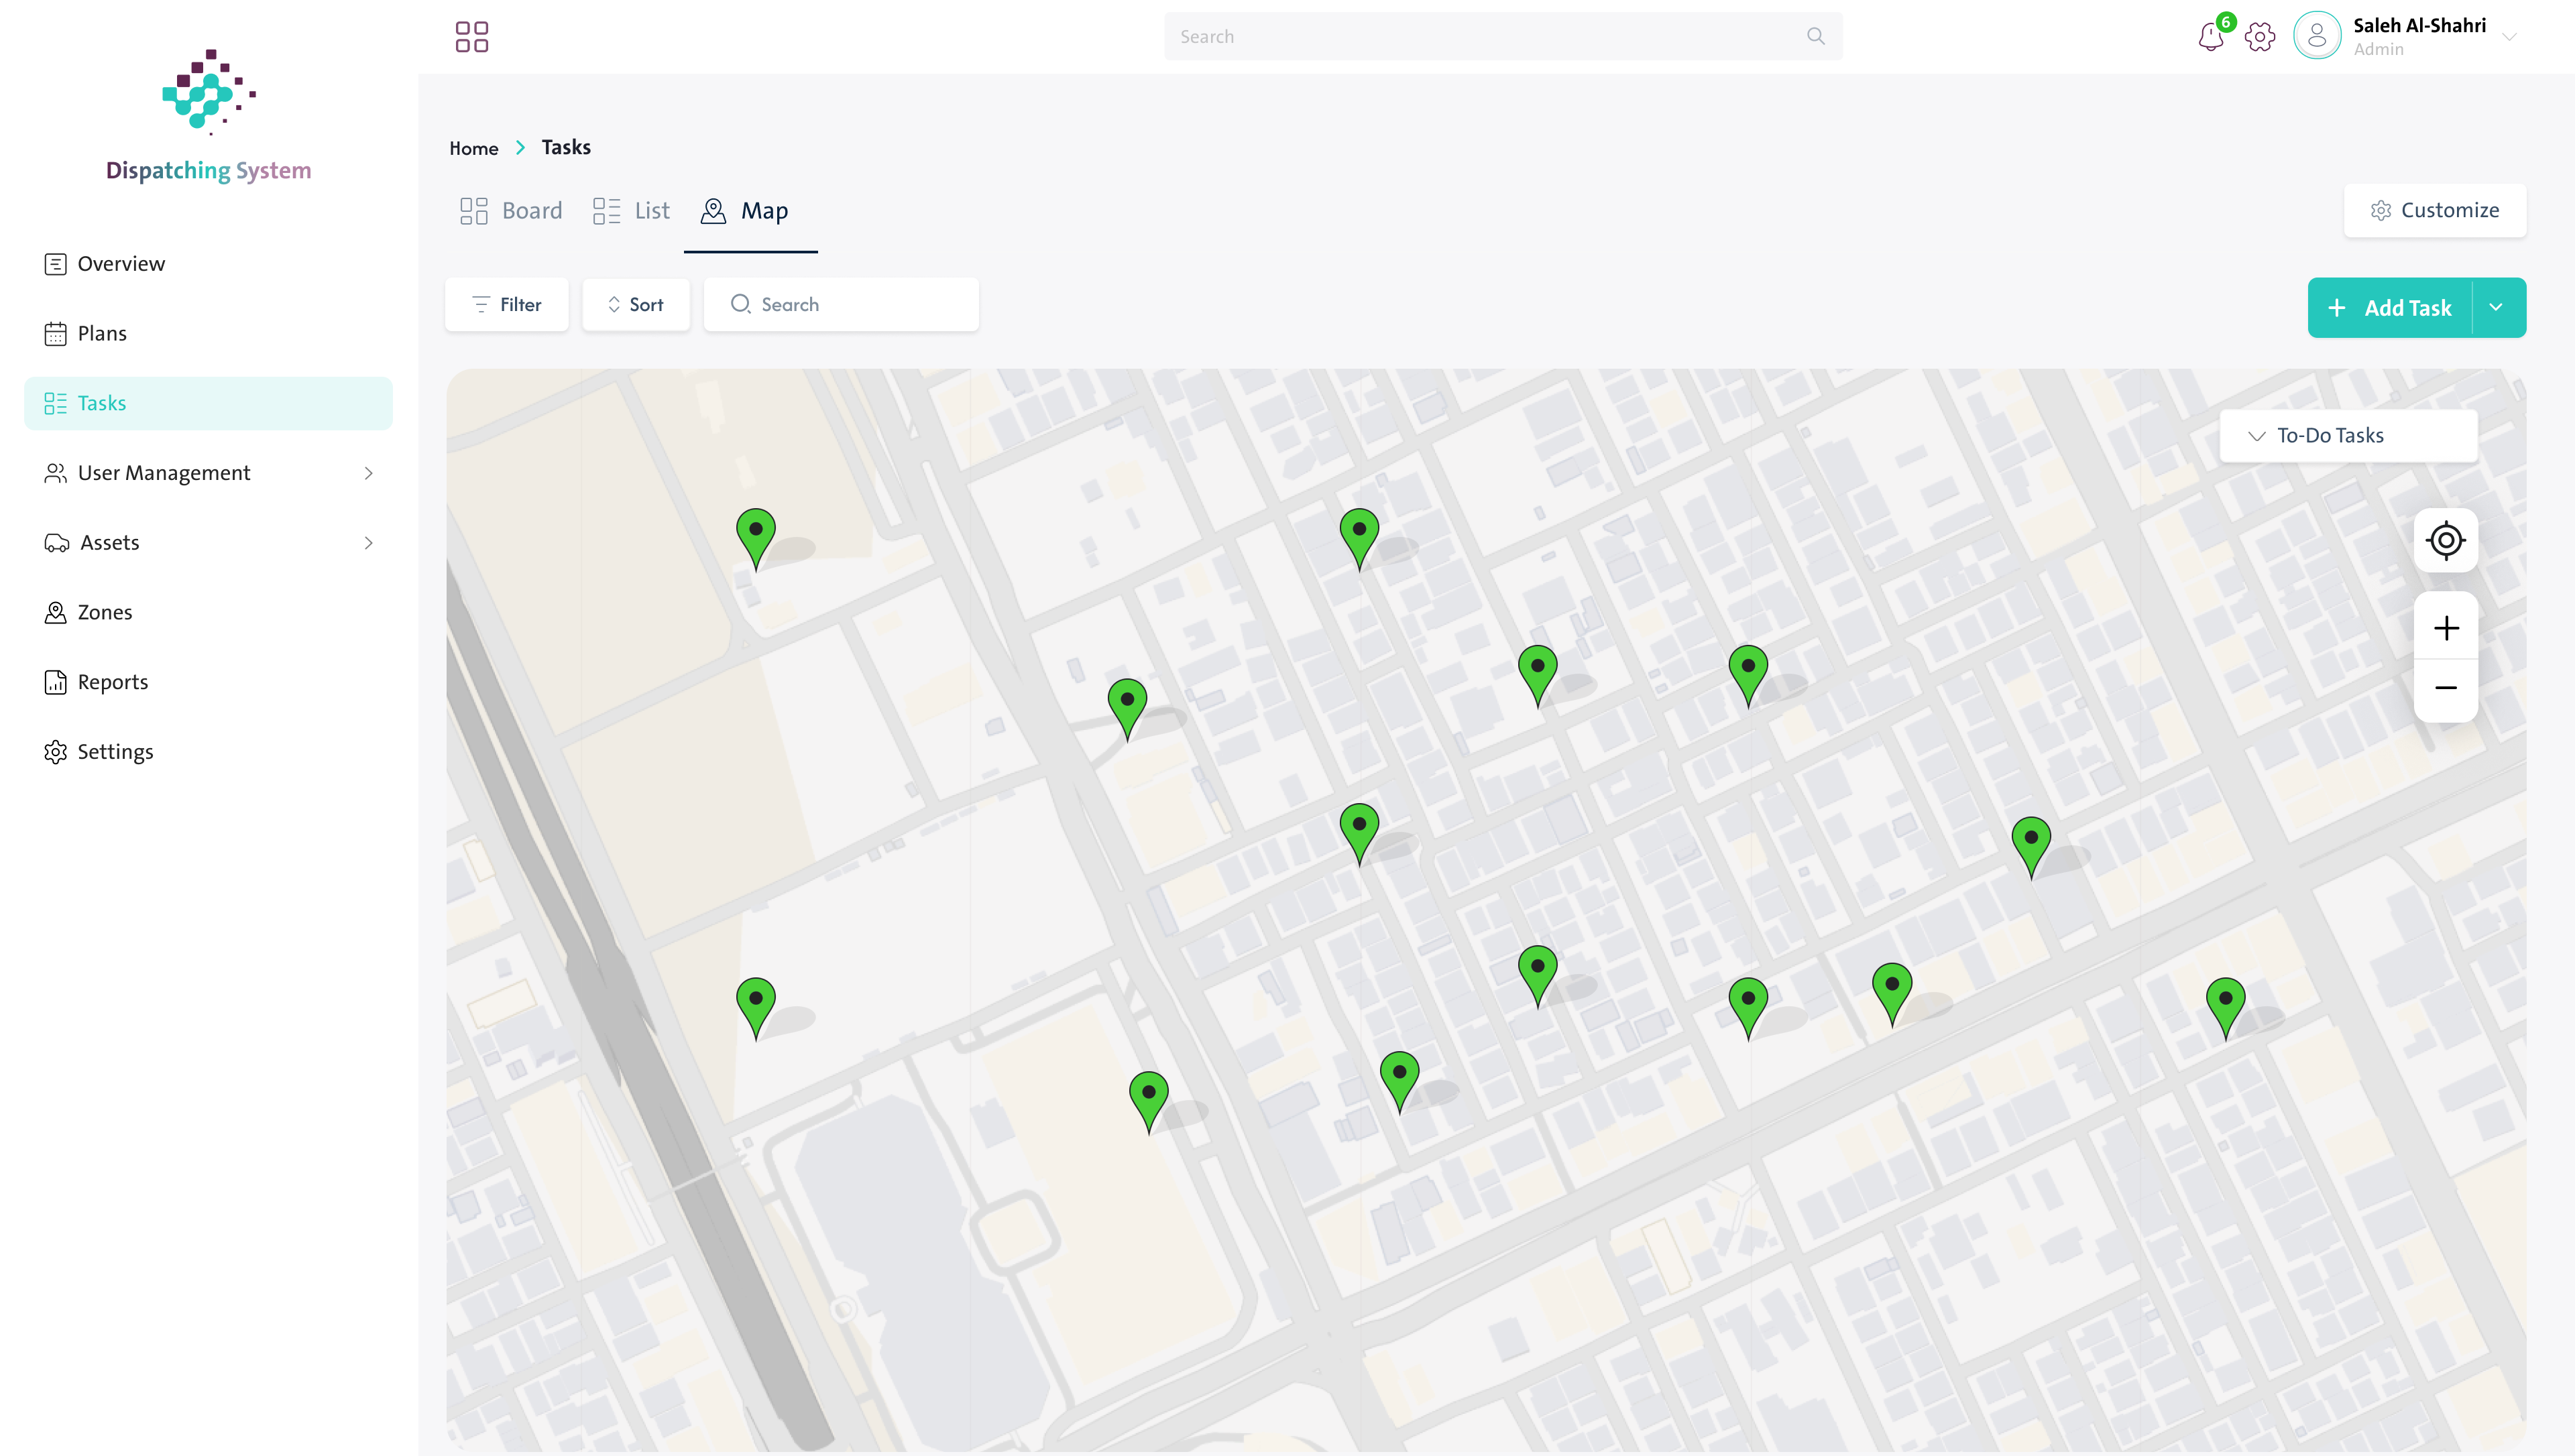Open notifications bell with 6 badge
This screenshot has width=2575, height=1456.
(x=2211, y=37)
